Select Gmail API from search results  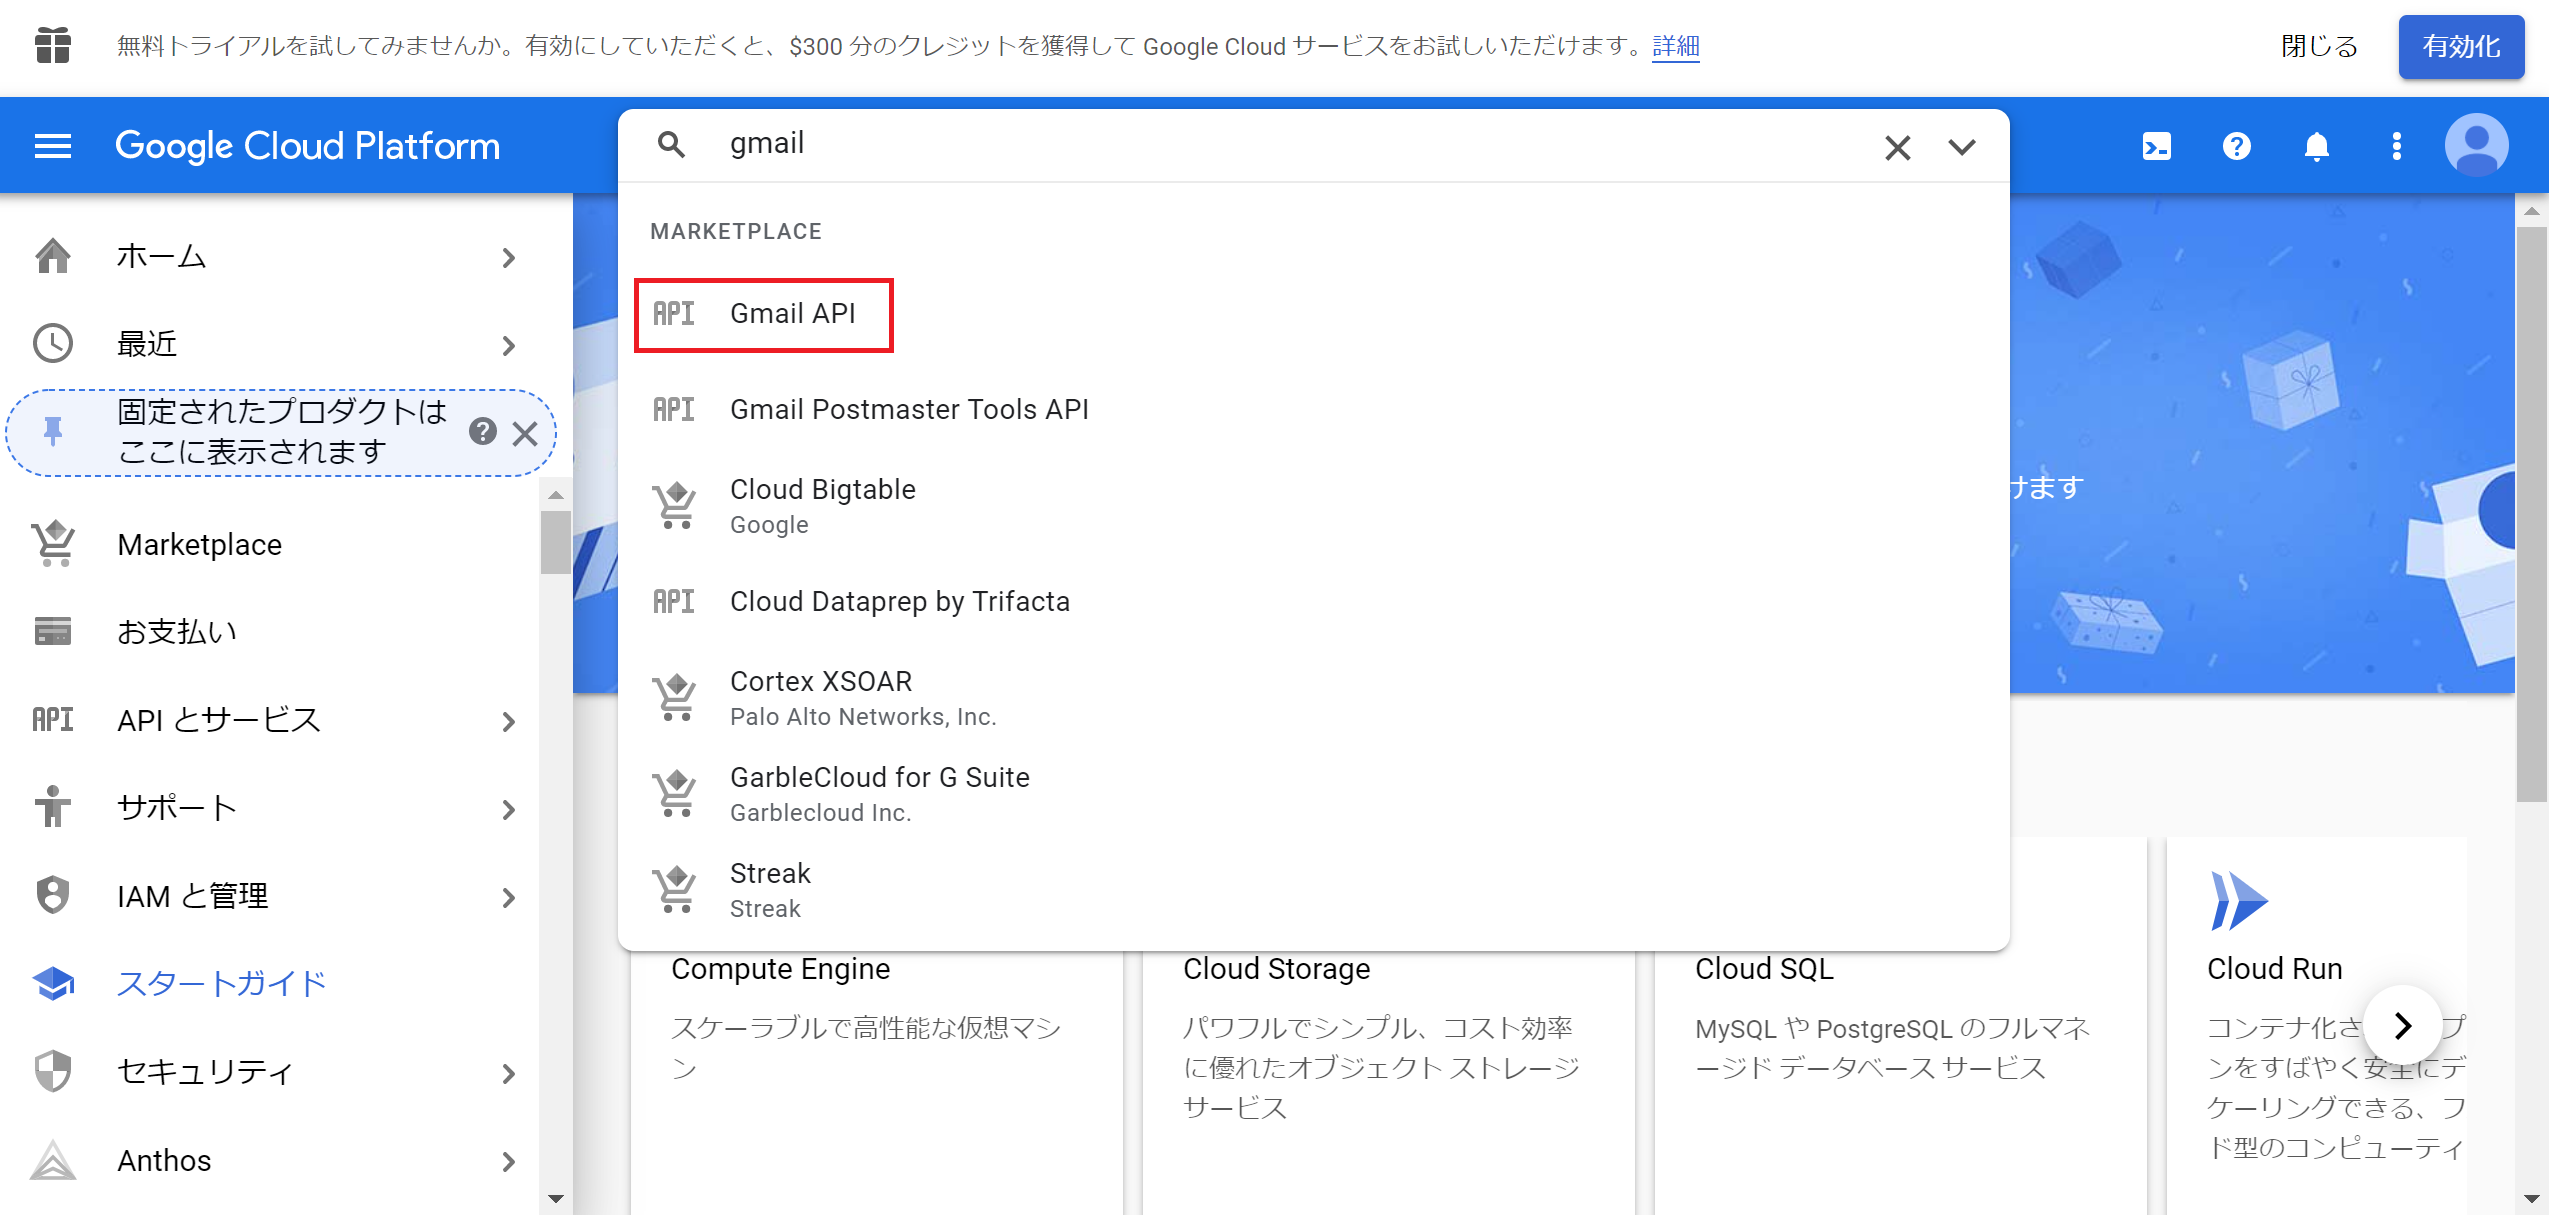[x=793, y=313]
